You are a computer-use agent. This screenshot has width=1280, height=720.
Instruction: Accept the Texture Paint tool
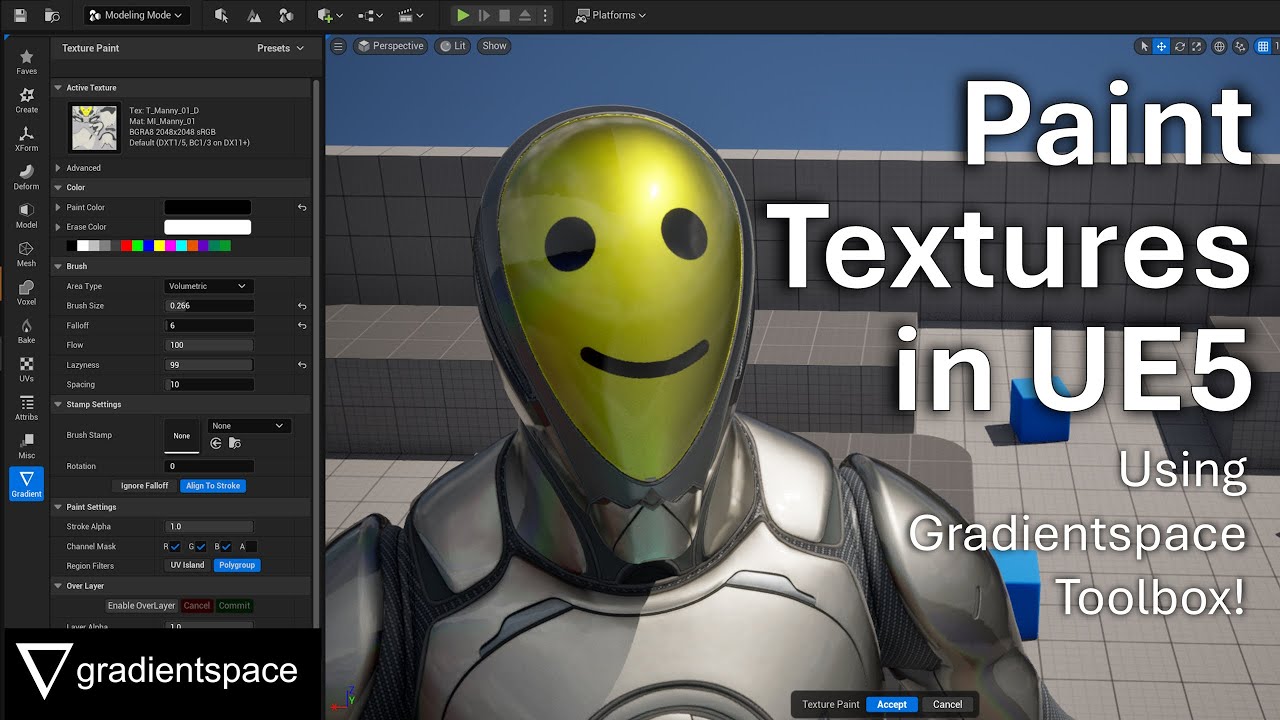(x=892, y=704)
